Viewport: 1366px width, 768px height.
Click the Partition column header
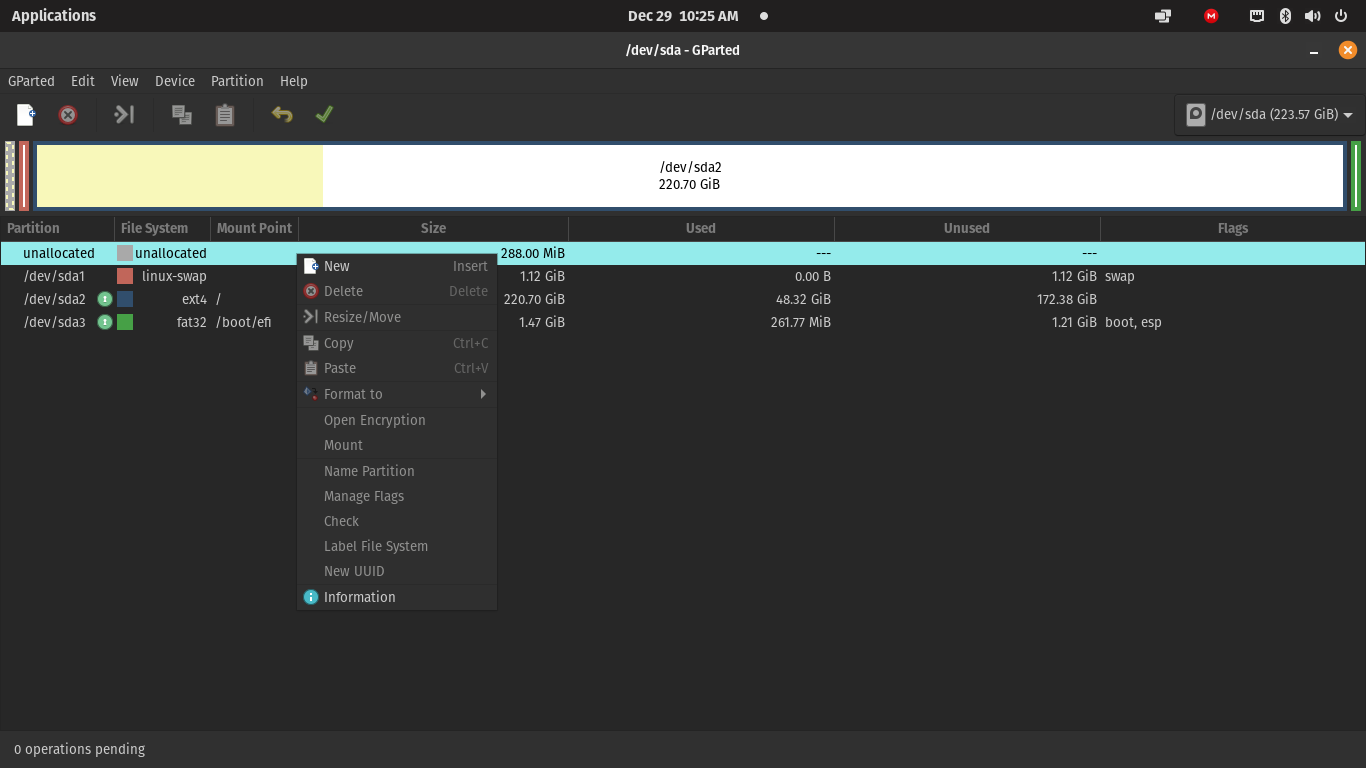57,228
